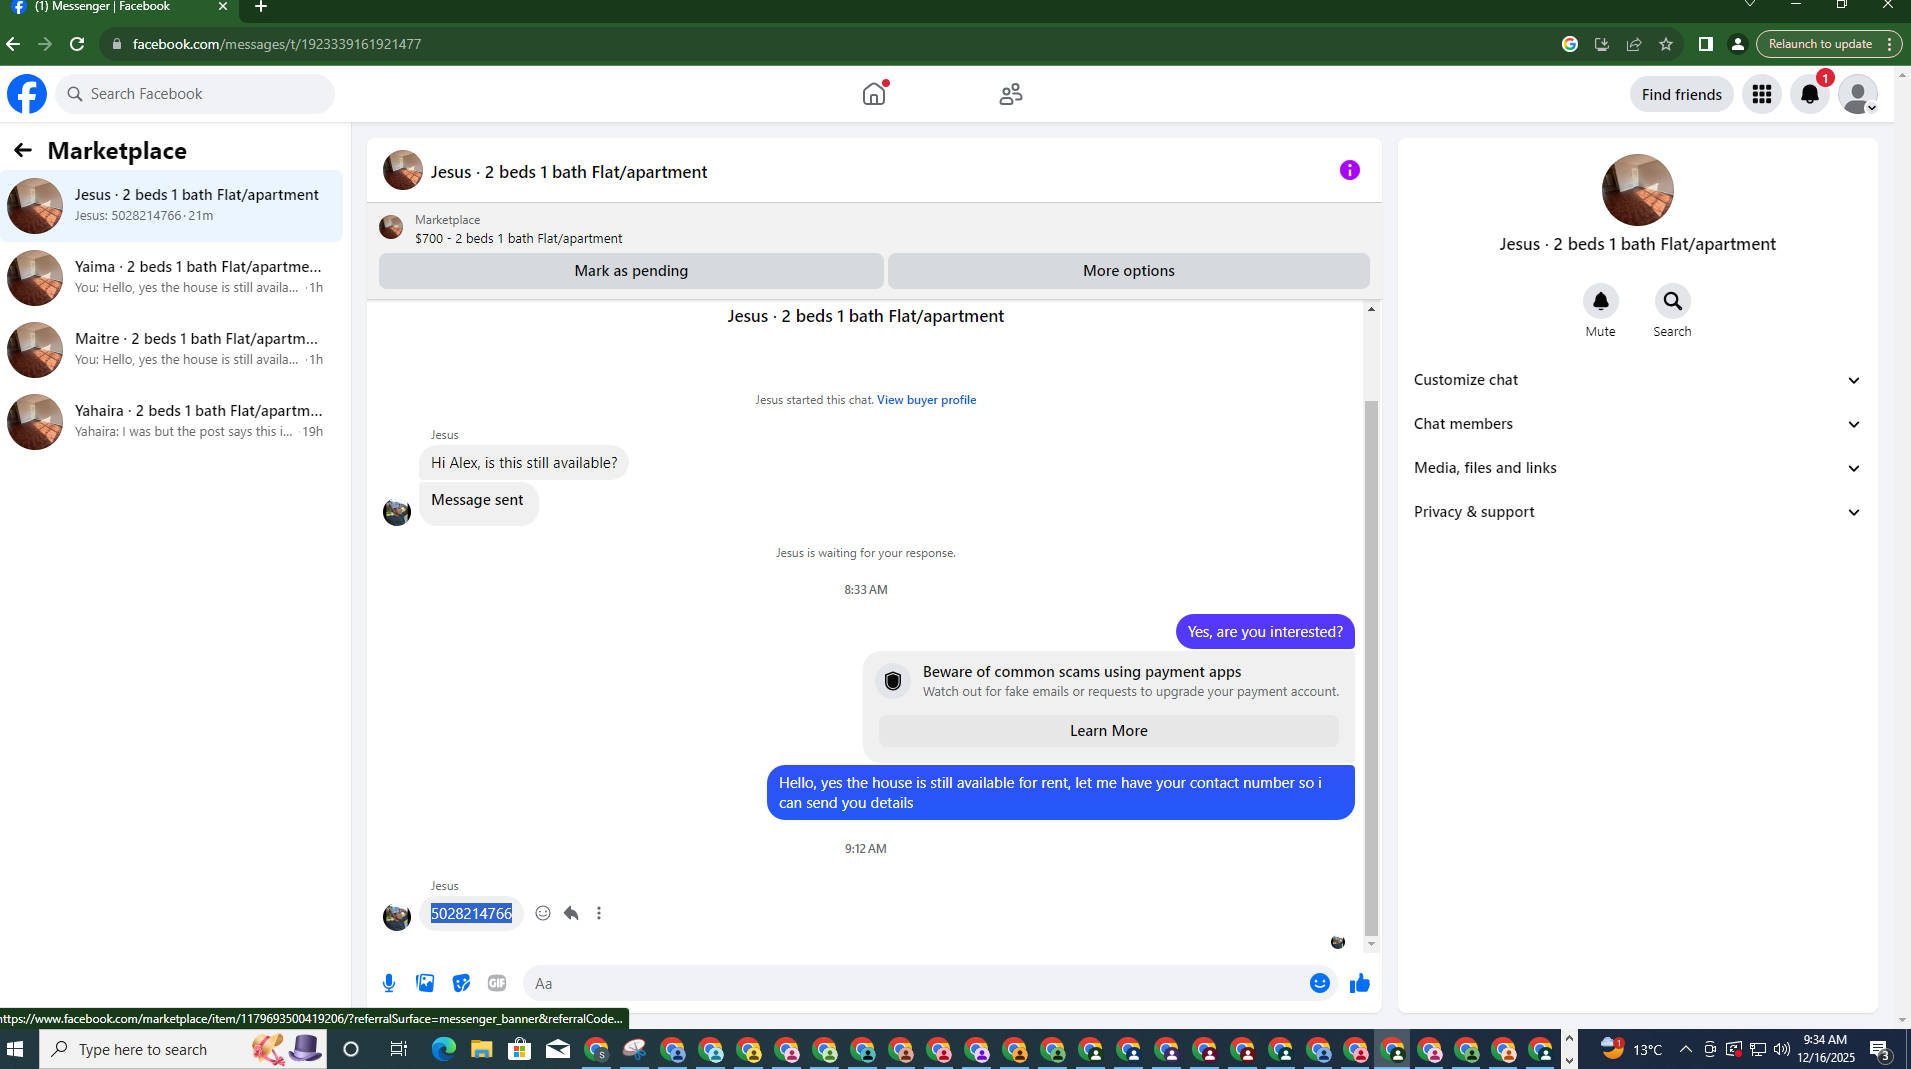
Task: Select the Messenger | Facebook browser tab
Action: click(118, 8)
